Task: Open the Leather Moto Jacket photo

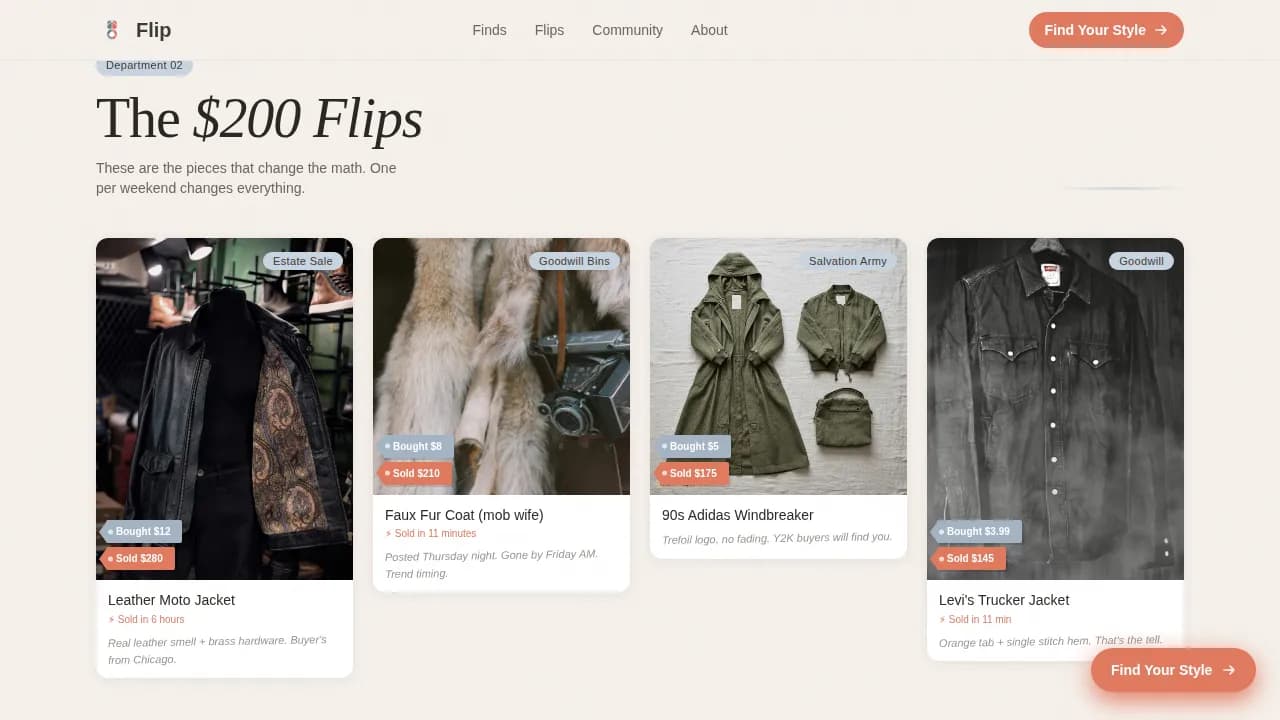Action: [x=224, y=409]
